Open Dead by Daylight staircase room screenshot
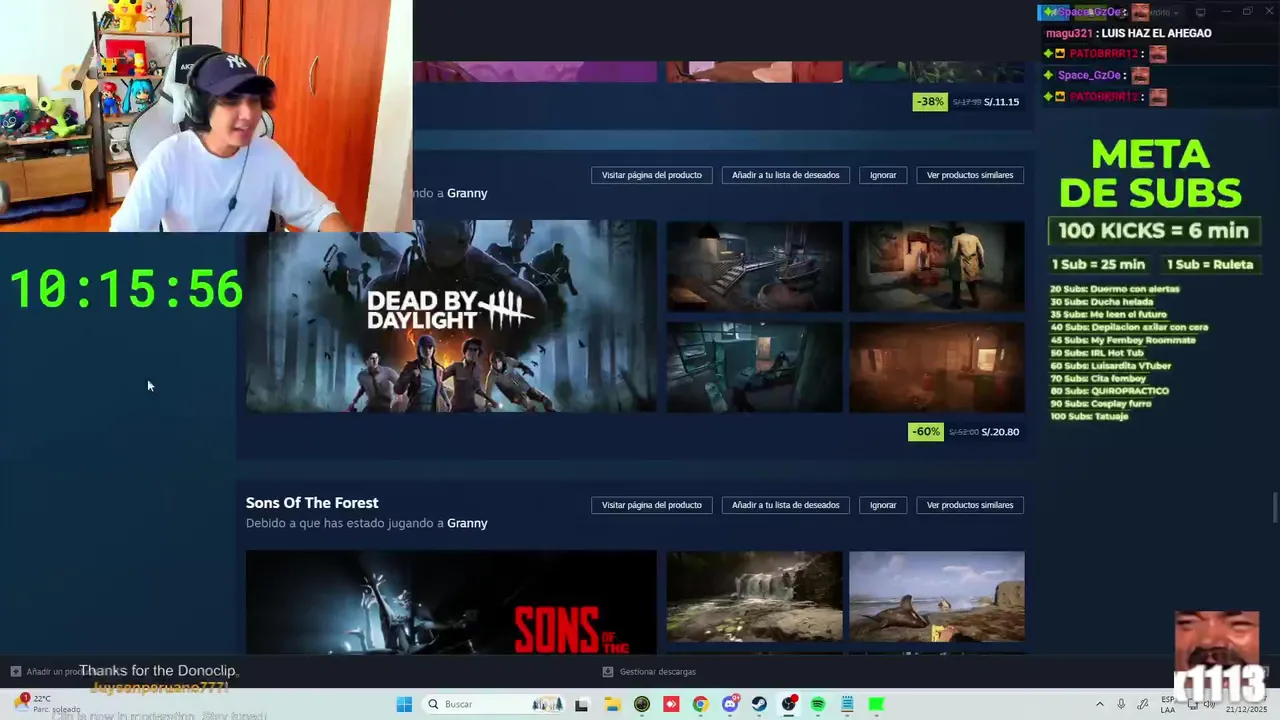The width and height of the screenshot is (1280, 720). [x=754, y=266]
